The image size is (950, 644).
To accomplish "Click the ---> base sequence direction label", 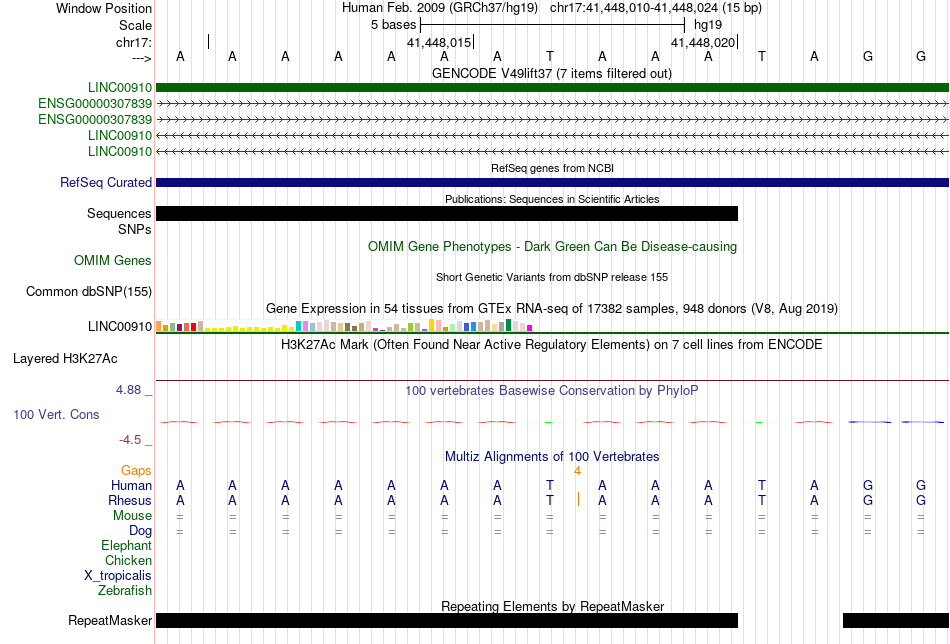I will pos(141,58).
